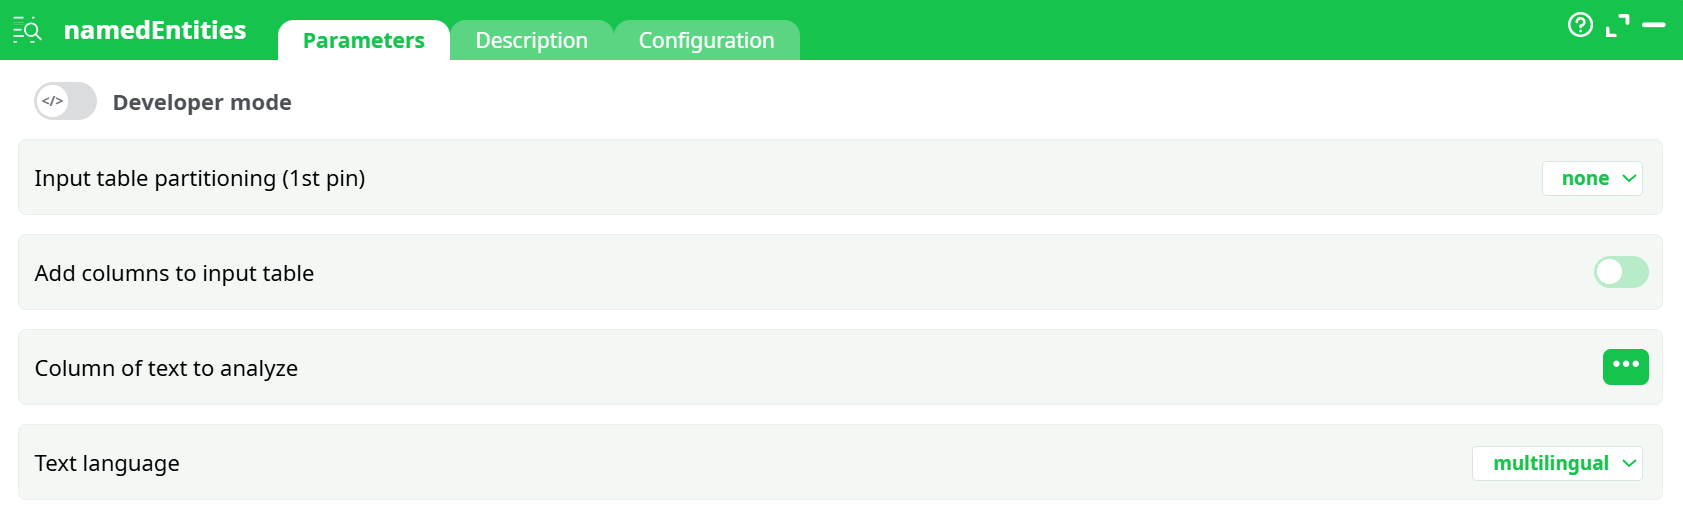Open the Configuration tab
1683x509 pixels.
pyautogui.click(x=706, y=41)
